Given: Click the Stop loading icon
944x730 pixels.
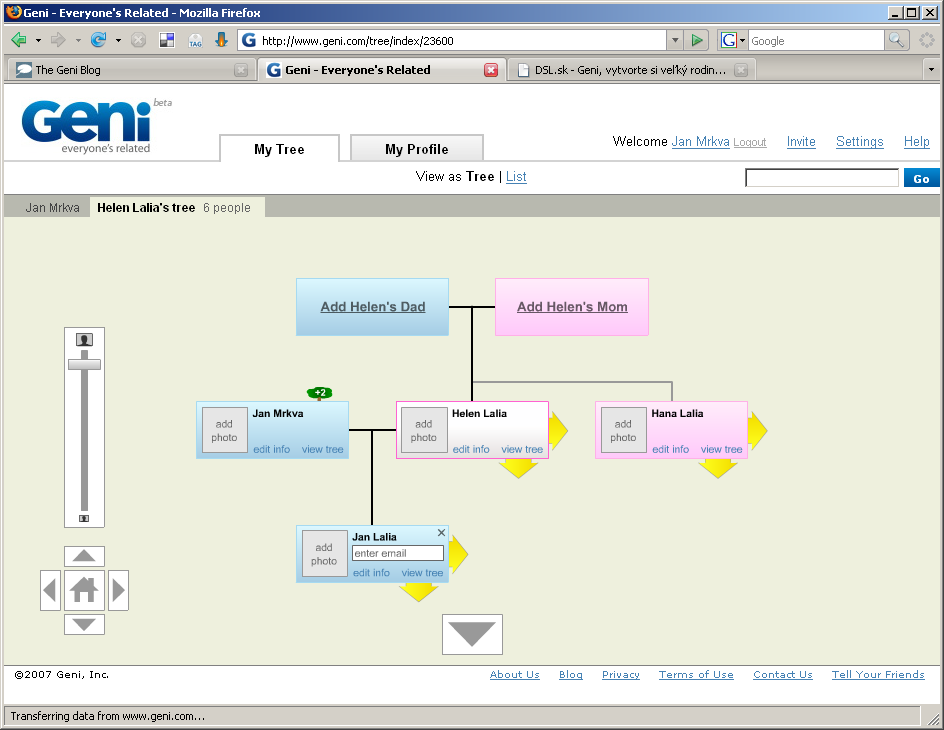Looking at the screenshot, I should 138,40.
